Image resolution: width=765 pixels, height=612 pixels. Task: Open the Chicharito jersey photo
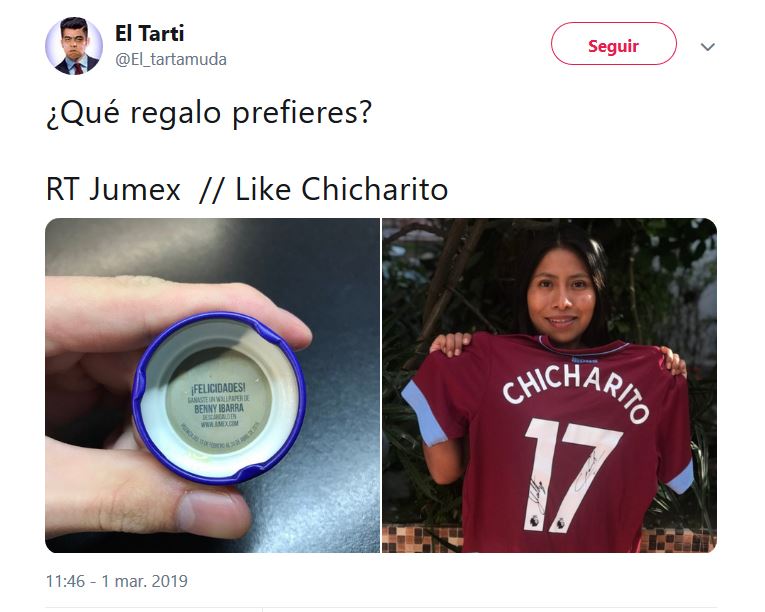(549, 385)
